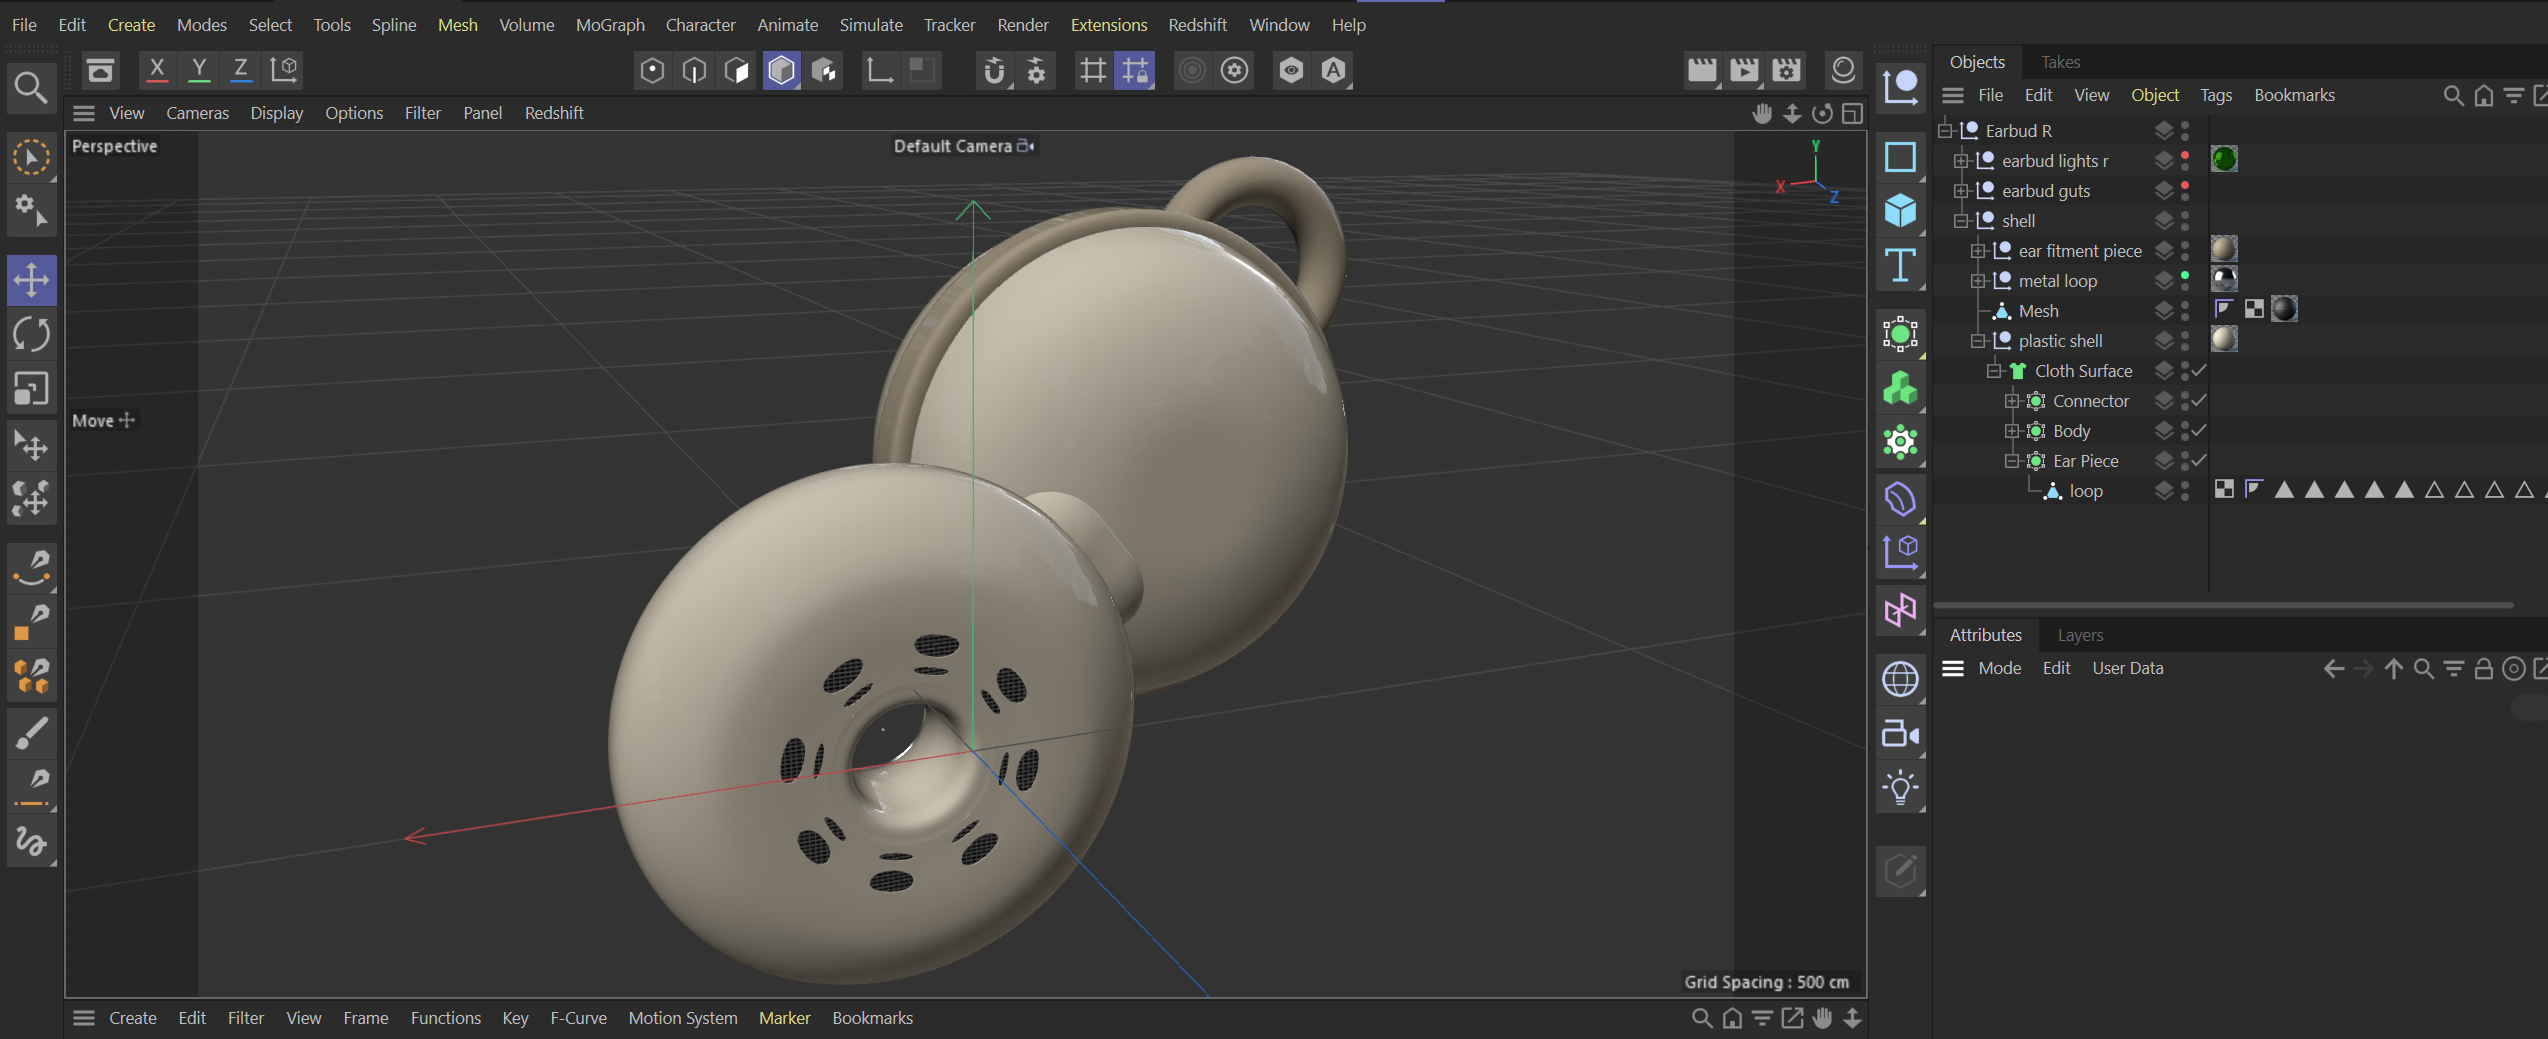
Task: Select the Move tool in left toolbar
Action: click(x=31, y=280)
